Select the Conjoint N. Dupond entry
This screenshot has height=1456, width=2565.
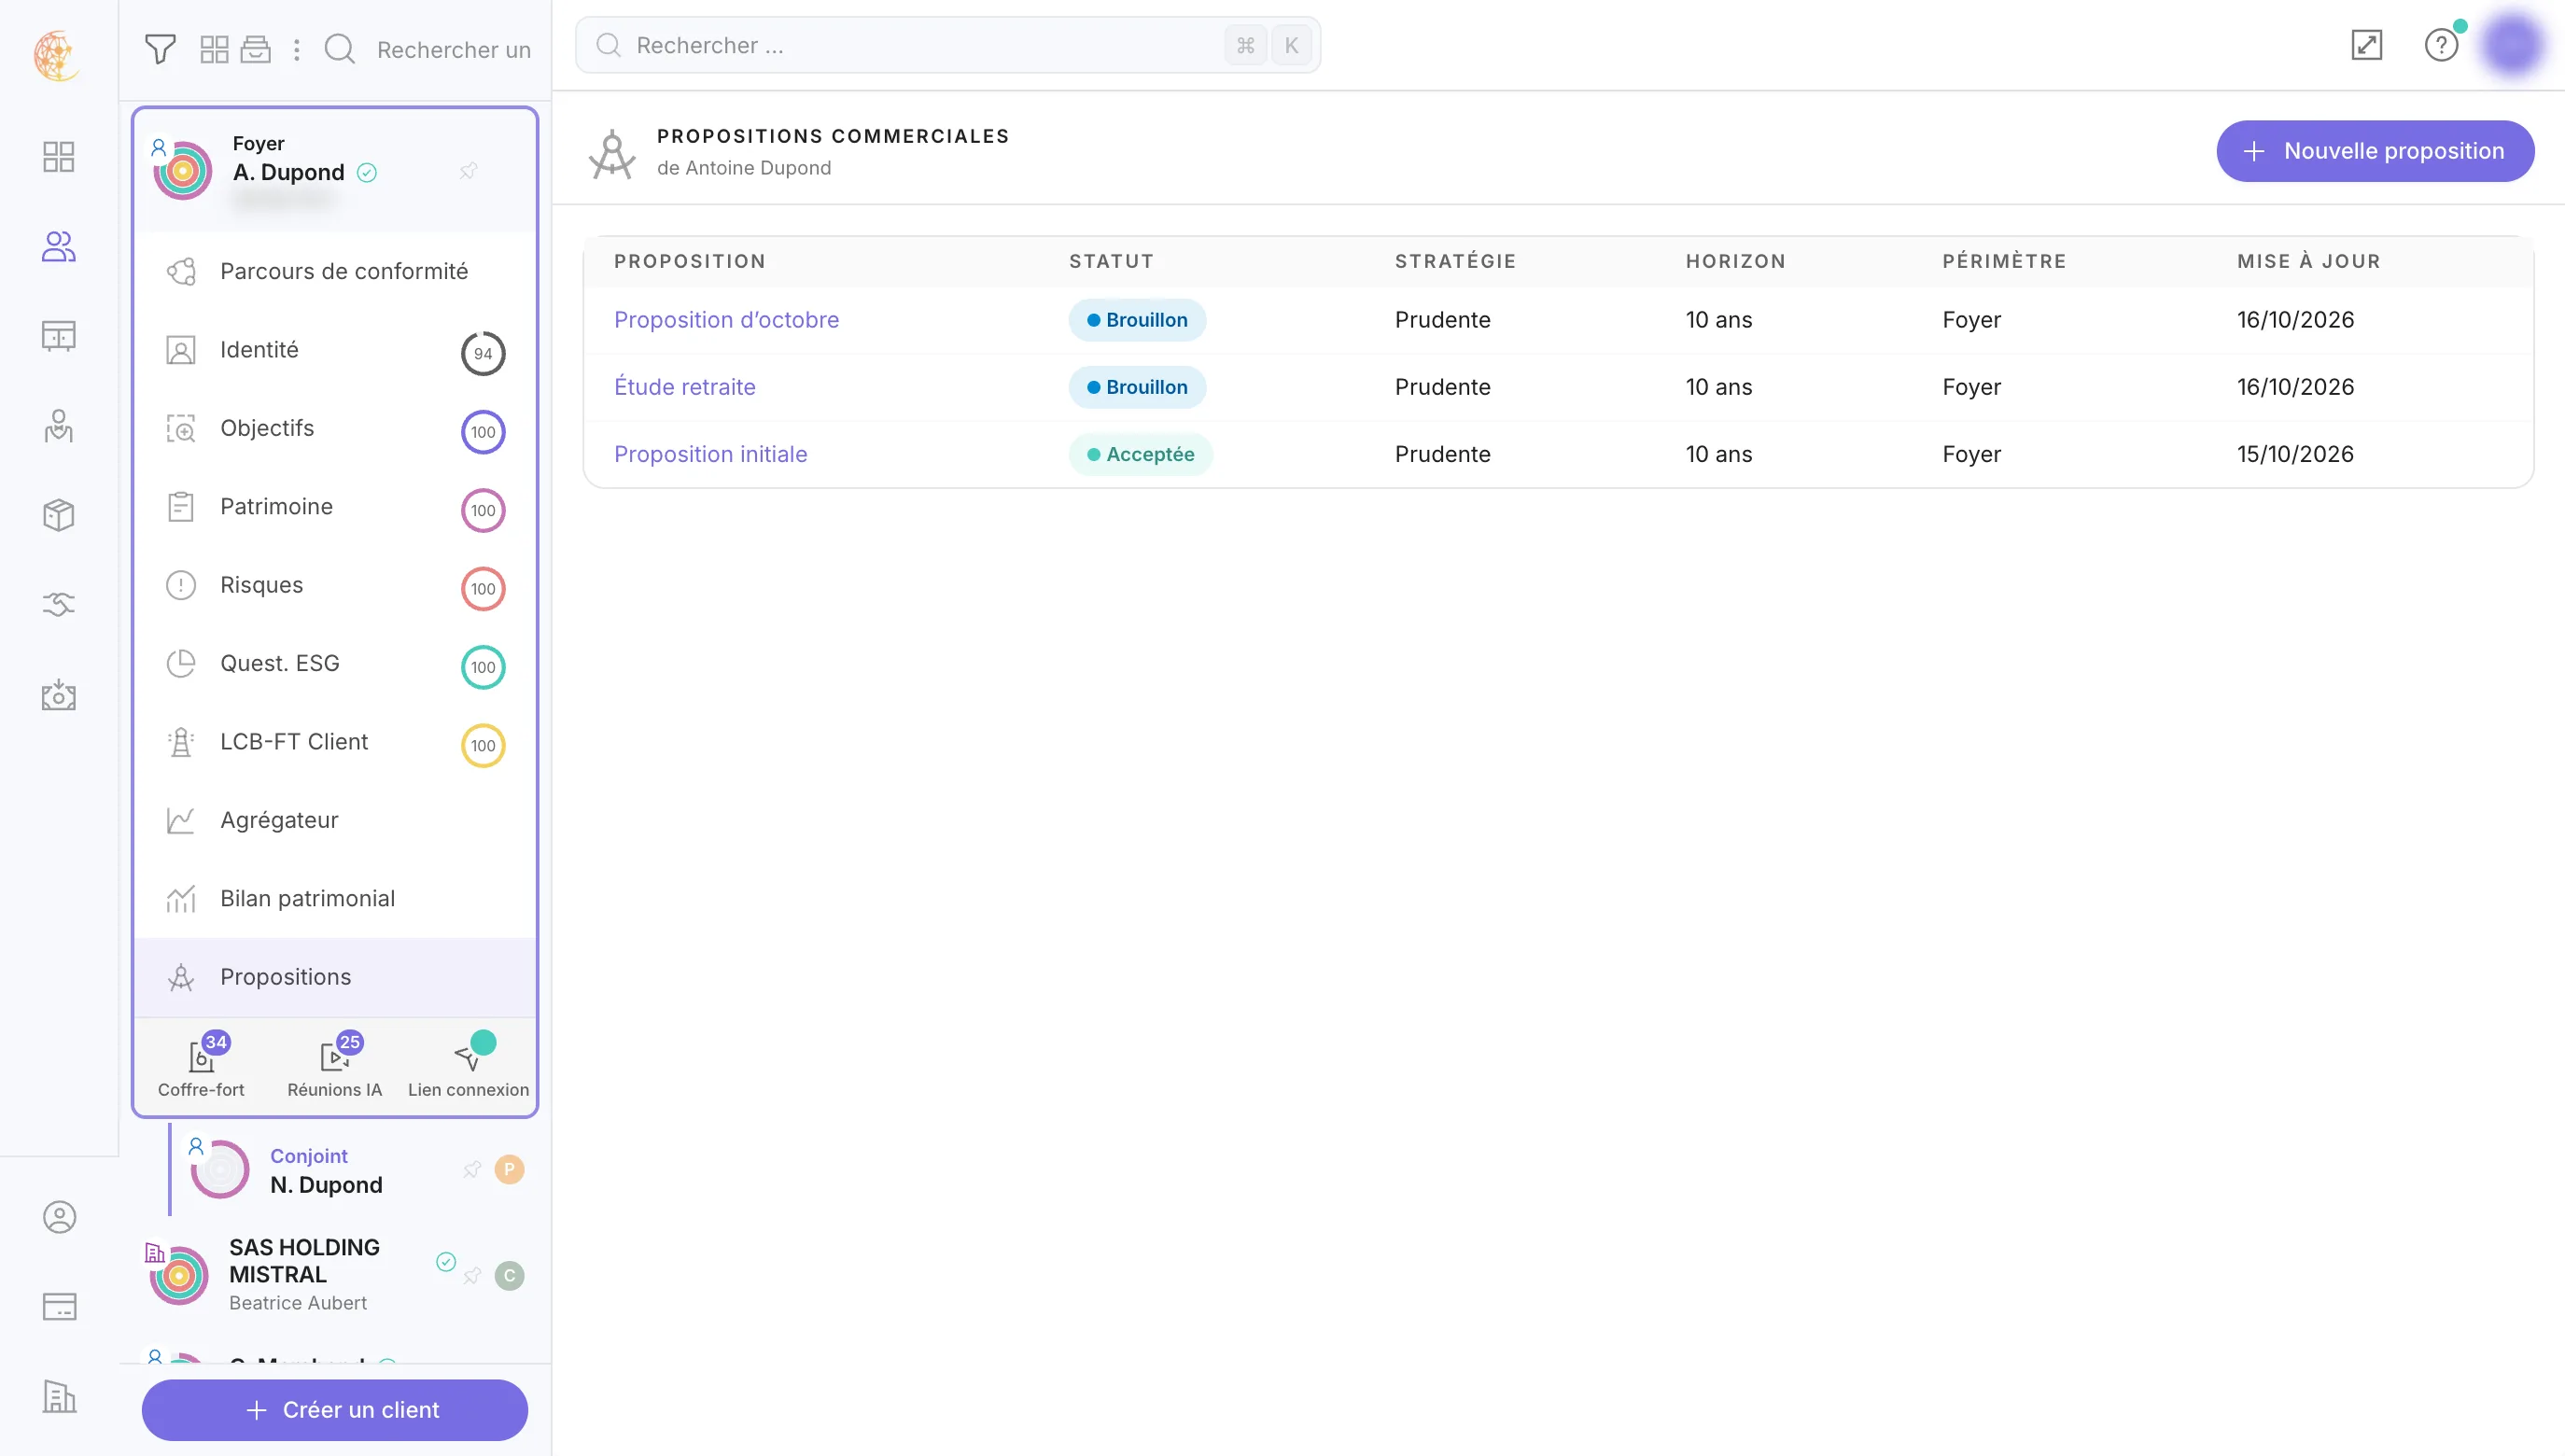pyautogui.click(x=352, y=1170)
